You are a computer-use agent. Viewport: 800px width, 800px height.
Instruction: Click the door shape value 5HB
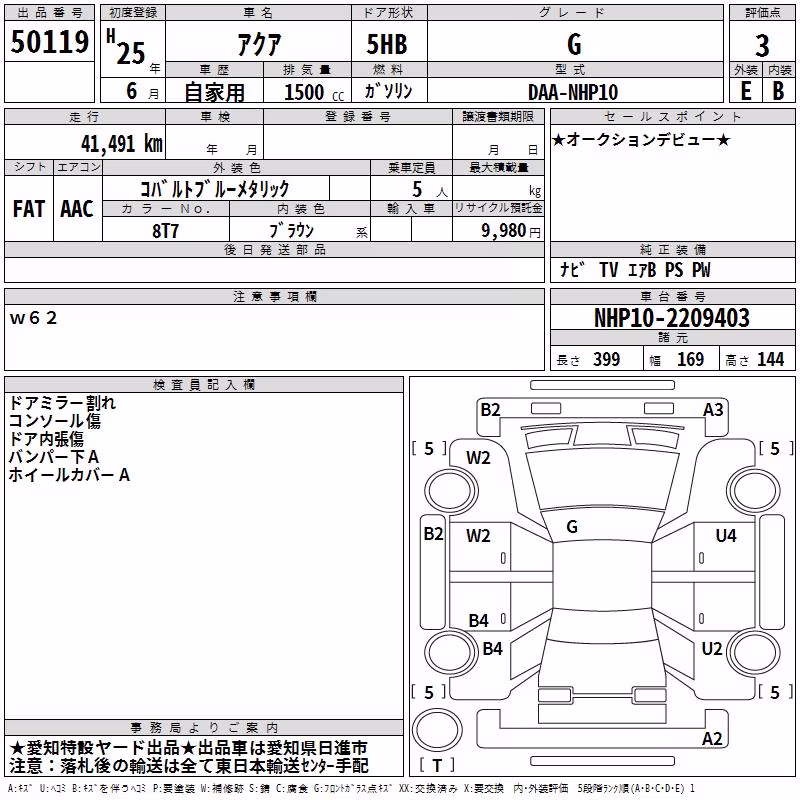coord(387,44)
